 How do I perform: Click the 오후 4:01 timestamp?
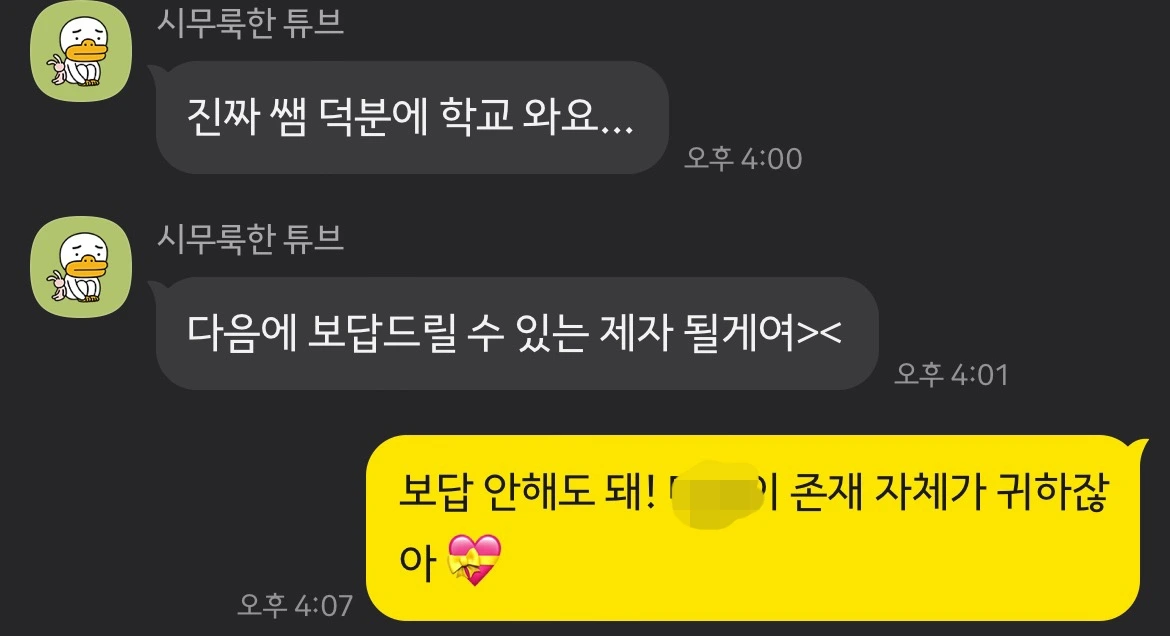pyautogui.click(x=951, y=374)
